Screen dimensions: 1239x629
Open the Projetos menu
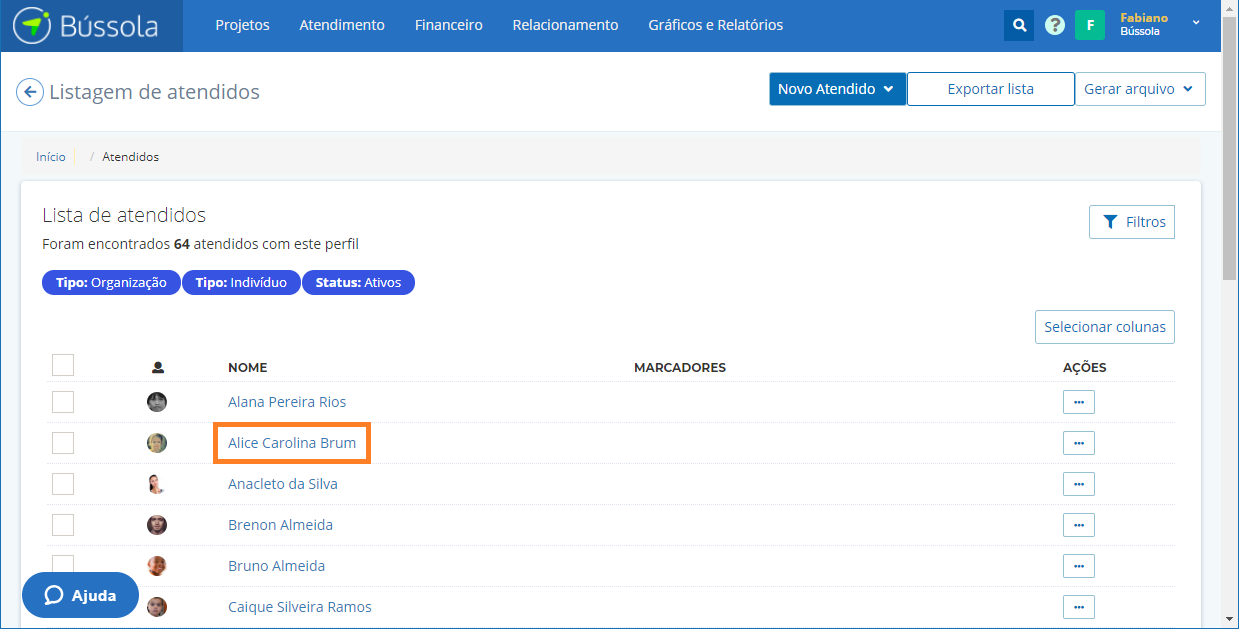pyautogui.click(x=243, y=25)
